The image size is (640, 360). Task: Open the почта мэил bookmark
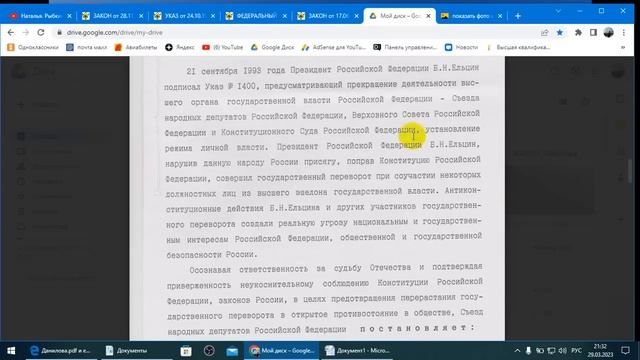[x=87, y=47]
